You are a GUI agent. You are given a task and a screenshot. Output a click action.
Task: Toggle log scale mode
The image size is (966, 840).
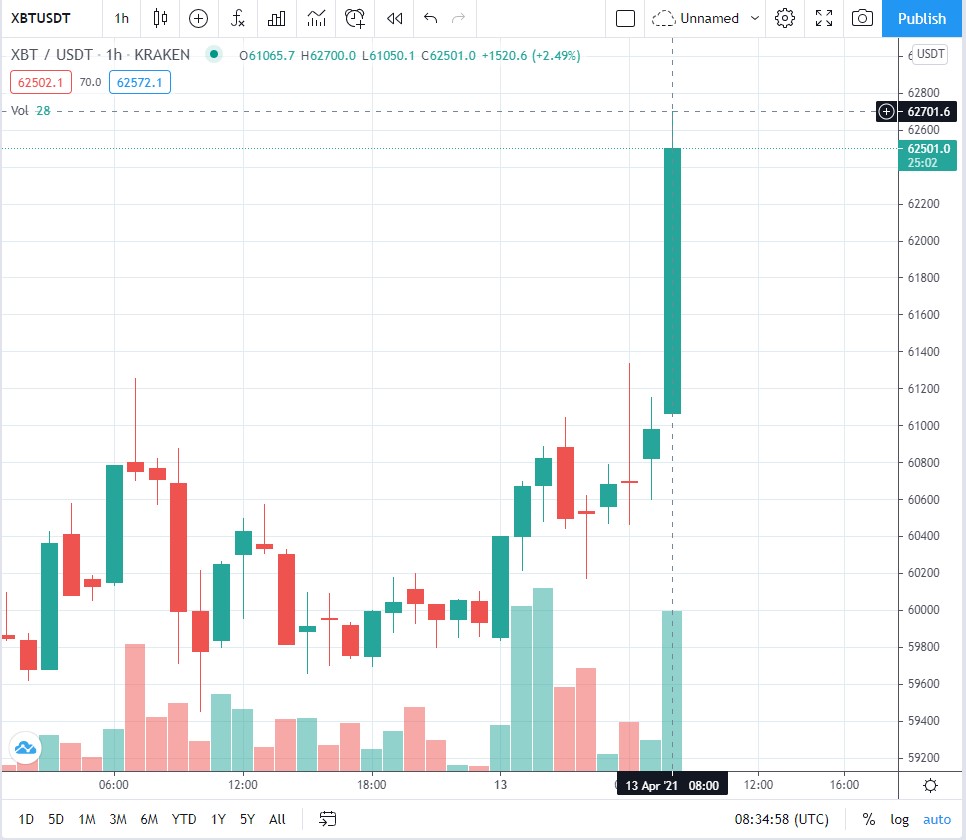(x=900, y=819)
